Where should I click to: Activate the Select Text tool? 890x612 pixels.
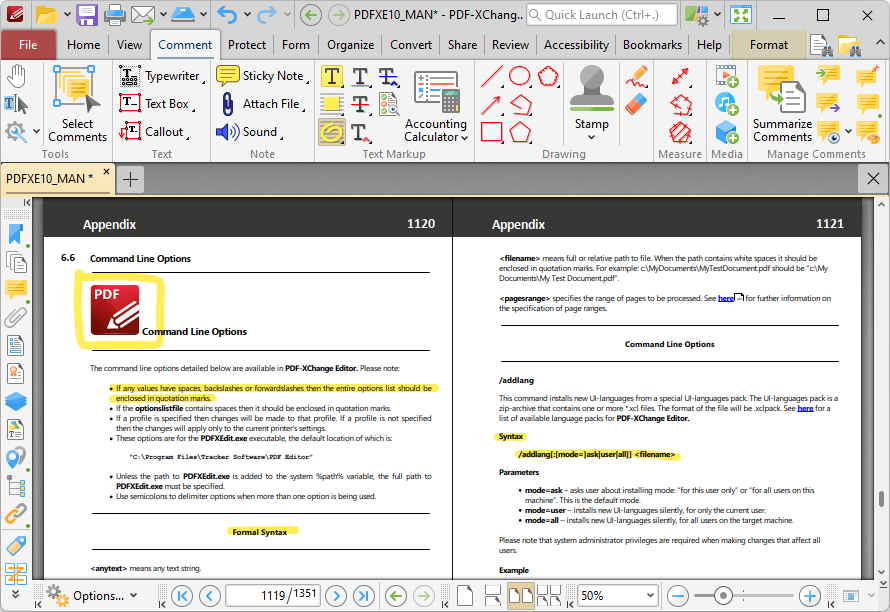(x=16, y=104)
